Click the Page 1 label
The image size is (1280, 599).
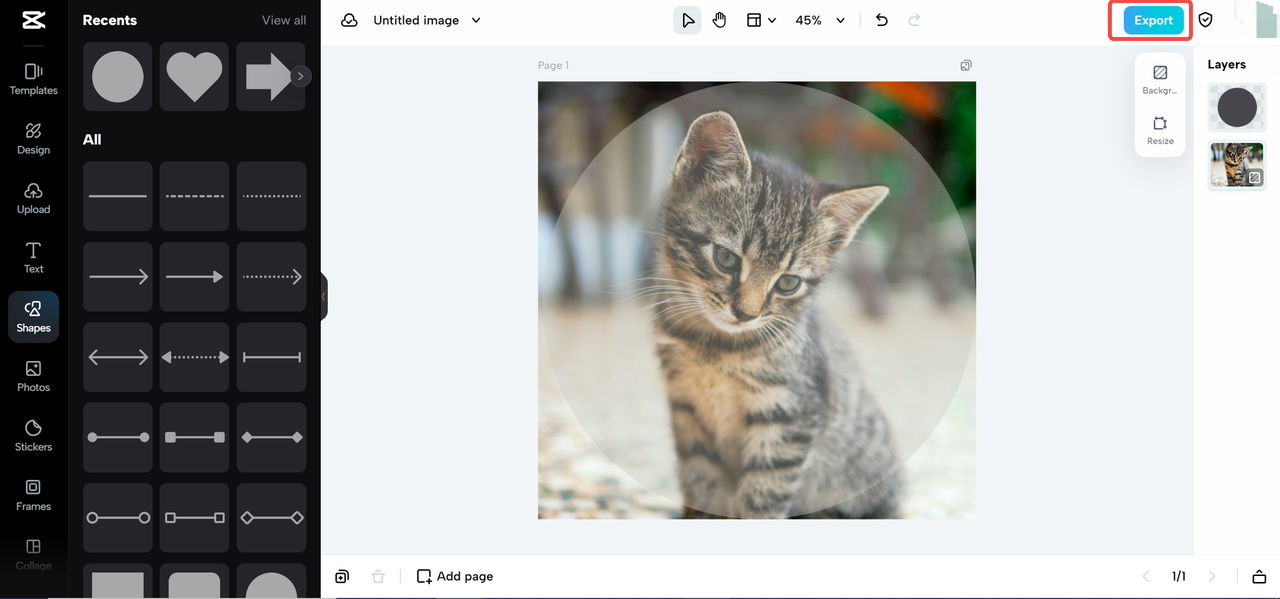tap(553, 66)
